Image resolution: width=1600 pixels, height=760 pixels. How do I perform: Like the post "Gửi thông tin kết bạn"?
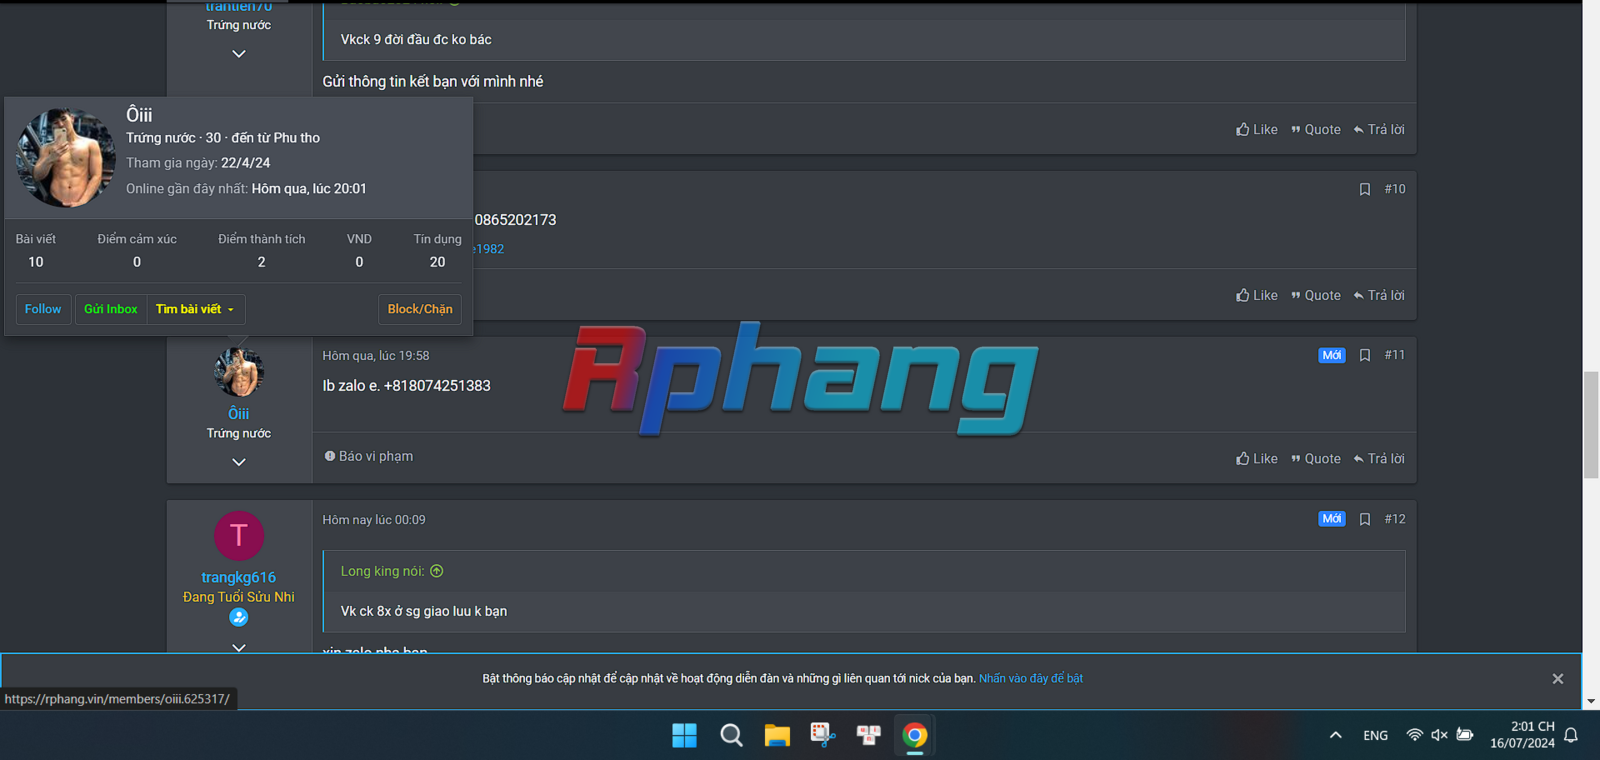1257,129
